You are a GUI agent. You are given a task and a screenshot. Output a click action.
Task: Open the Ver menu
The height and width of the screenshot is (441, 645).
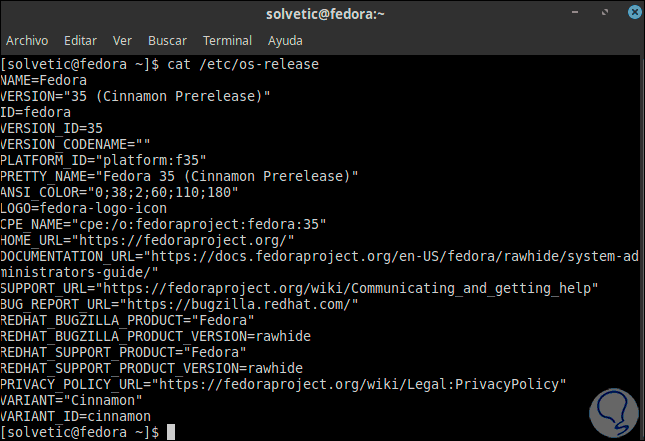[x=123, y=41]
